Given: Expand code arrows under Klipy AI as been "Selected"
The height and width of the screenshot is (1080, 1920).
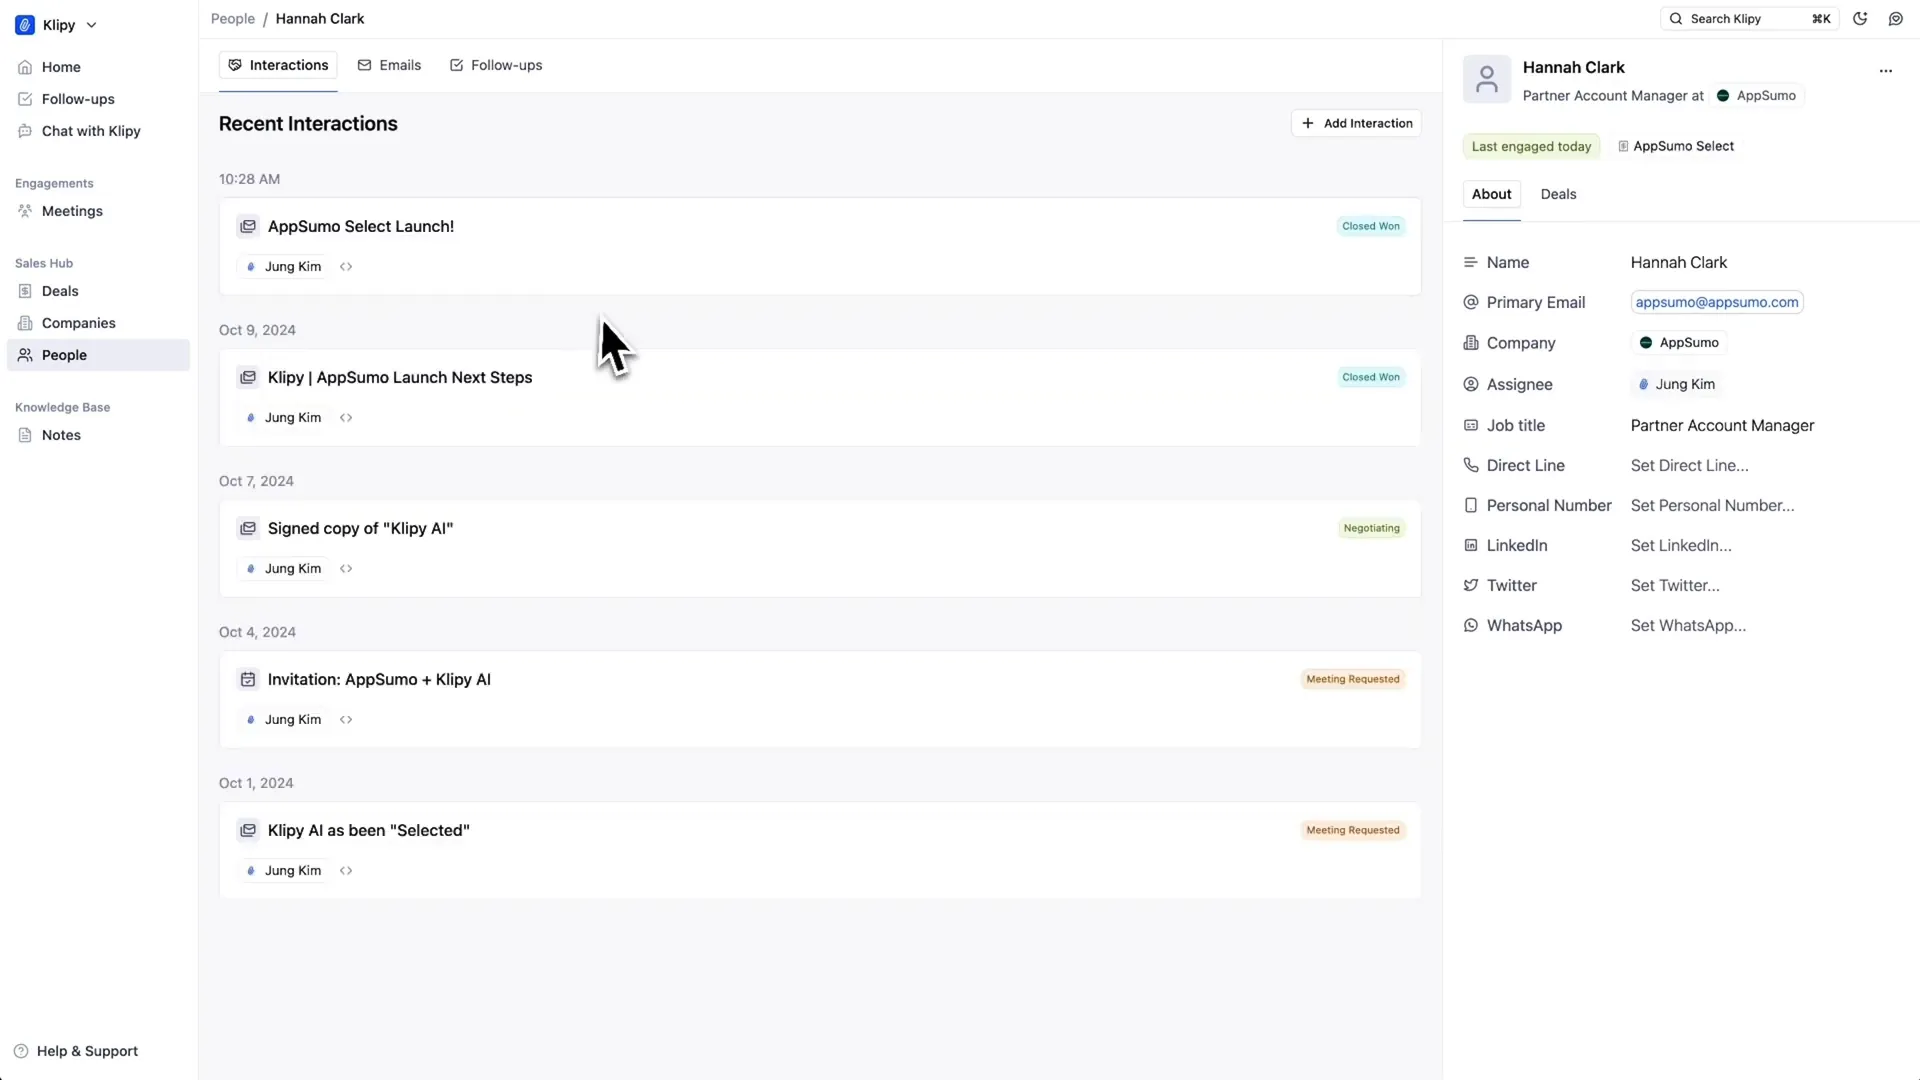Looking at the screenshot, I should click(x=346, y=871).
